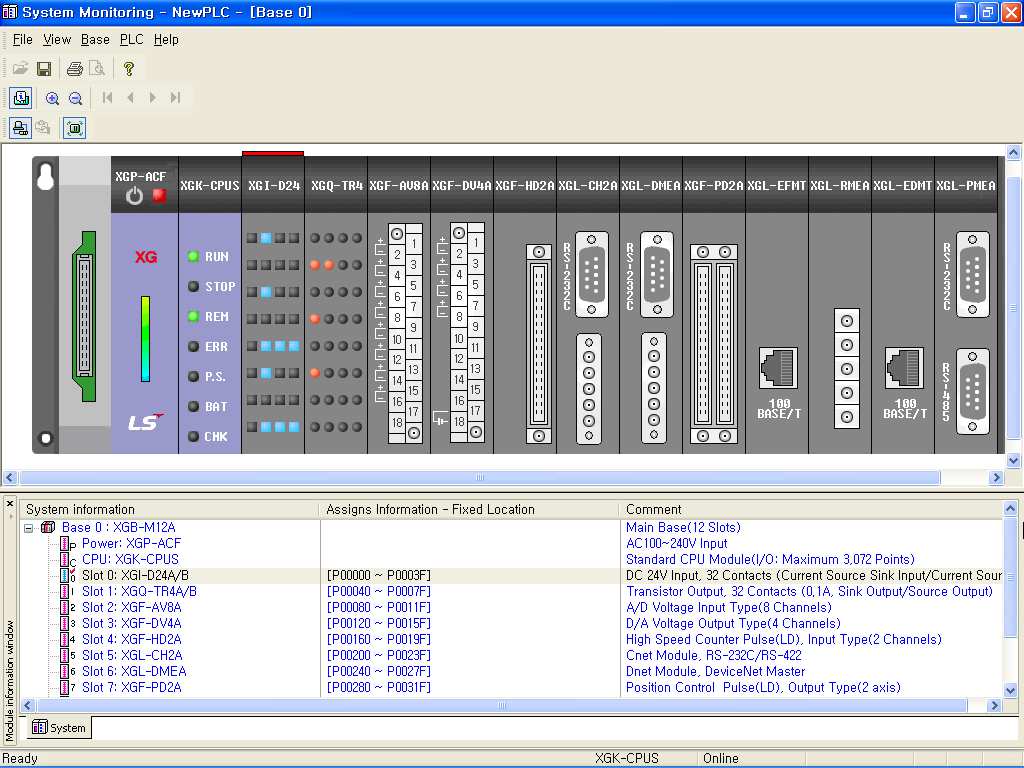Image resolution: width=1024 pixels, height=768 pixels.
Task: Select Slot 7: XGF-PD2A row
Action: pos(131,688)
